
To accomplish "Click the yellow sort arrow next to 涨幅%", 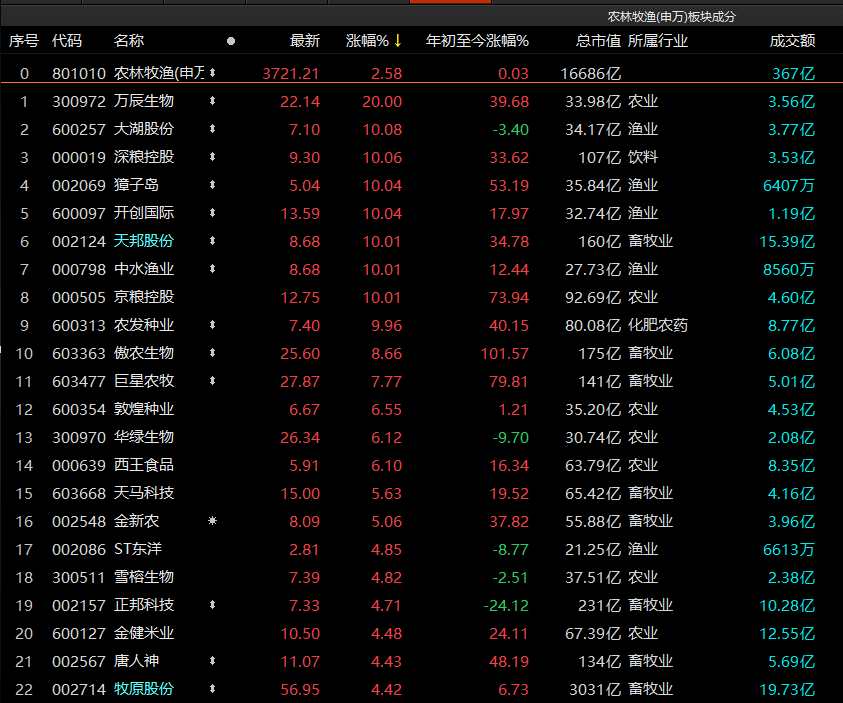I will click(397, 40).
